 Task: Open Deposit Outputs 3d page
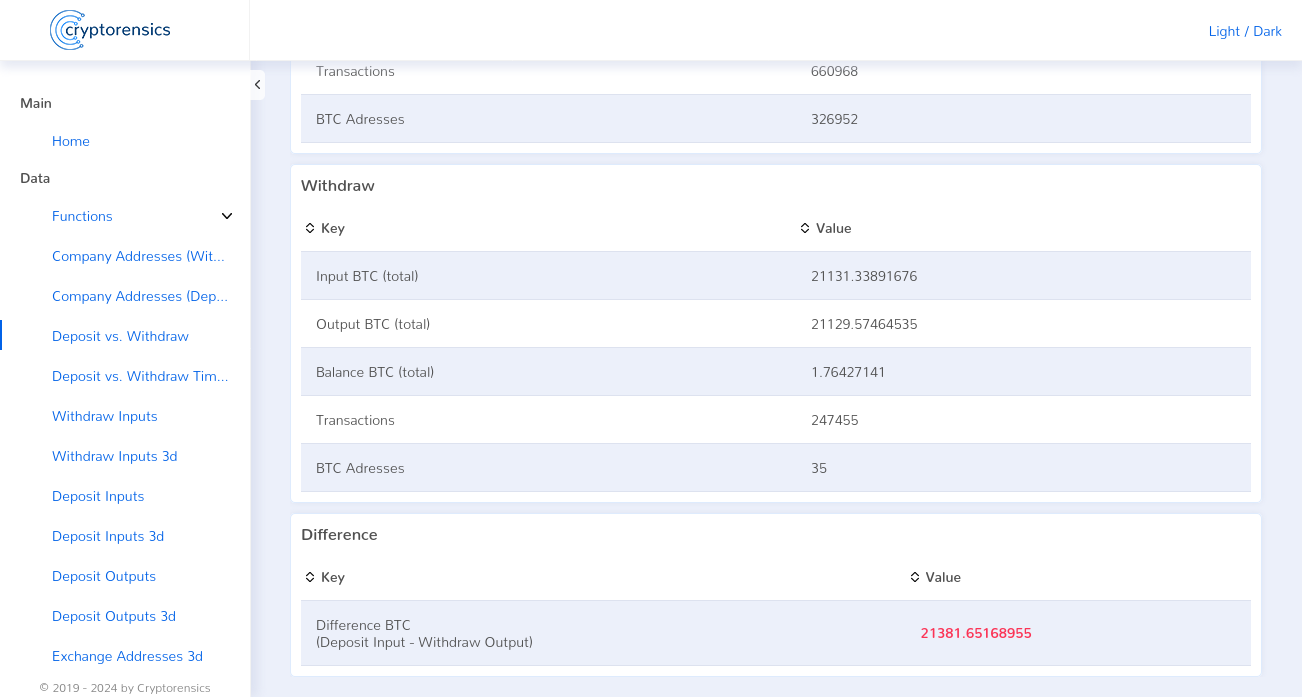coord(114,616)
